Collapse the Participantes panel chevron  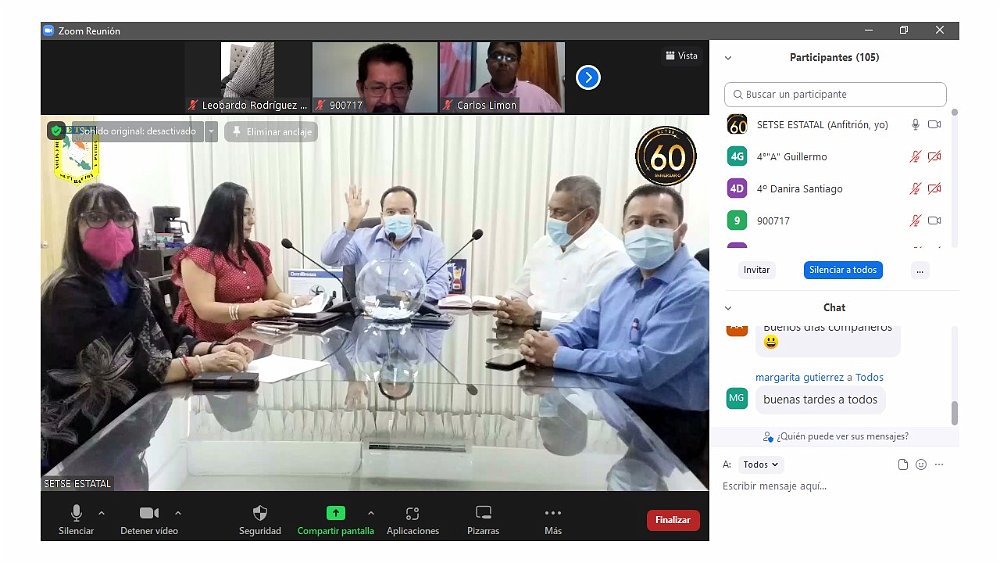click(x=728, y=58)
